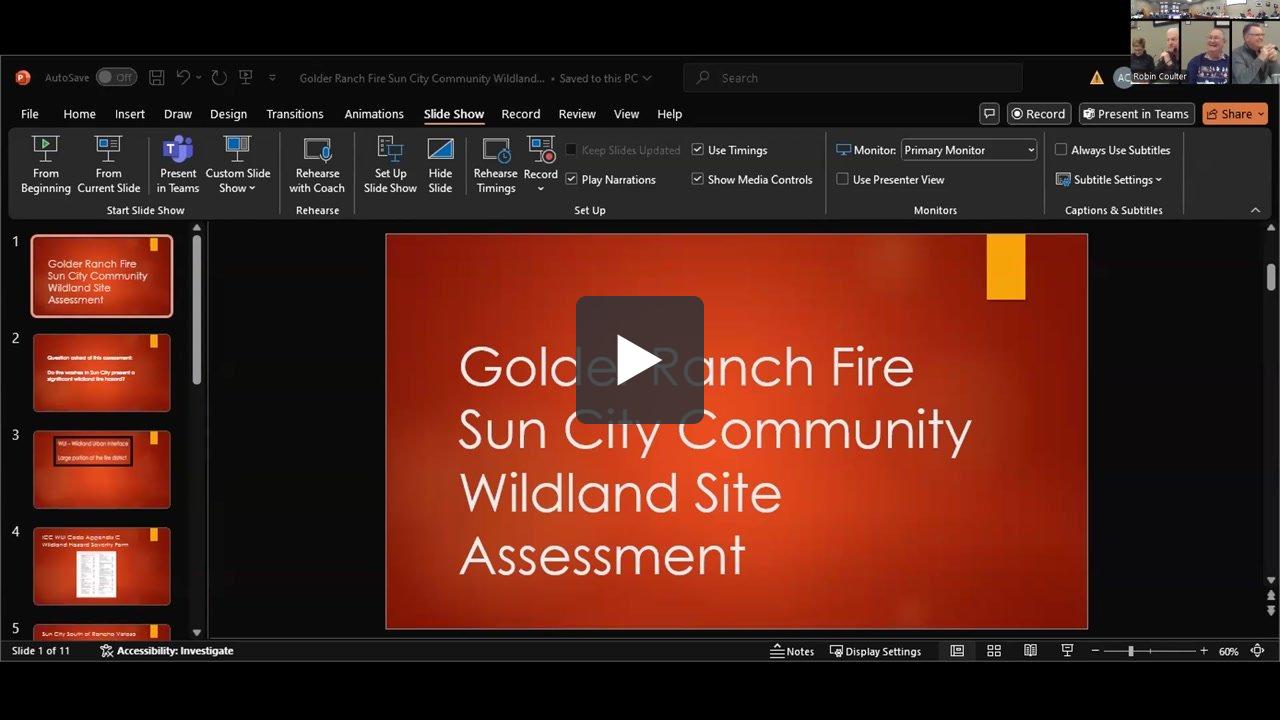Click in the Search box
The width and height of the screenshot is (1280, 720).
(x=853, y=78)
